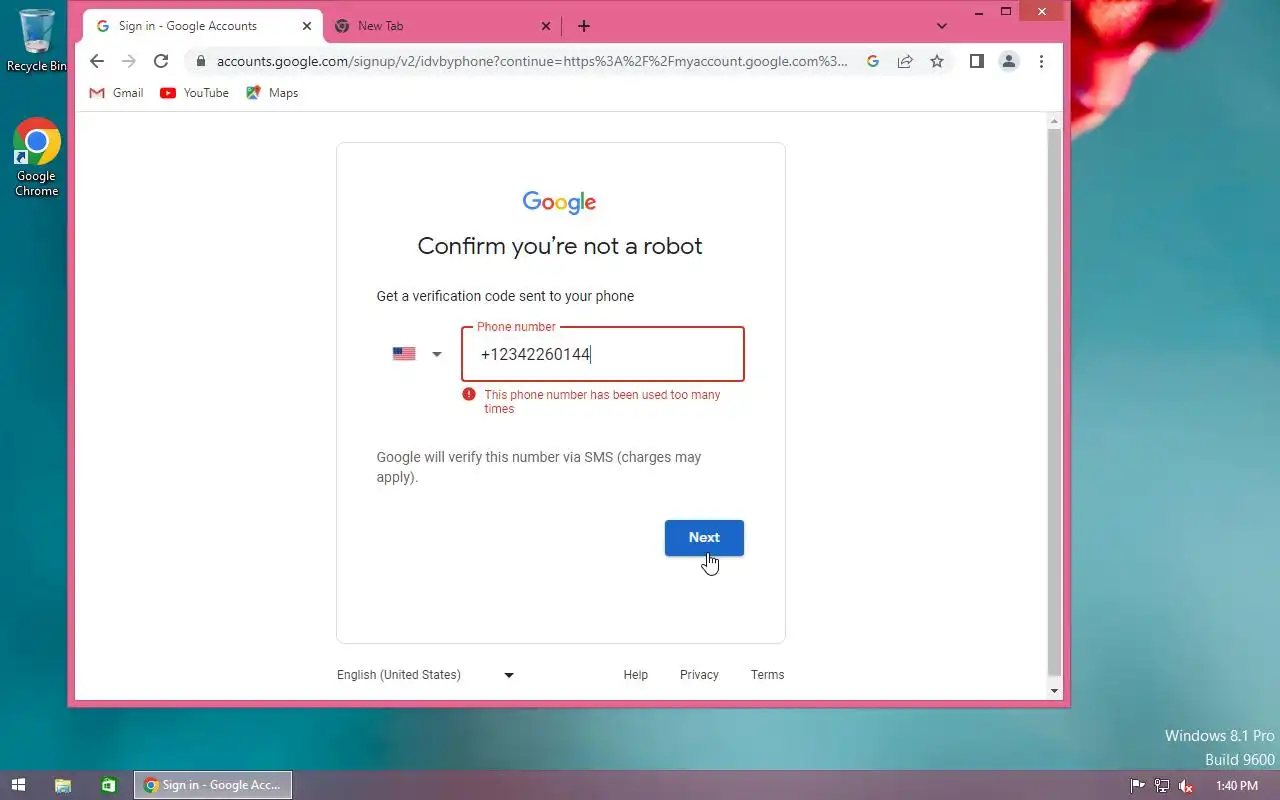This screenshot has height=800, width=1280.
Task: Go back using the browser back arrow
Action: [96, 61]
